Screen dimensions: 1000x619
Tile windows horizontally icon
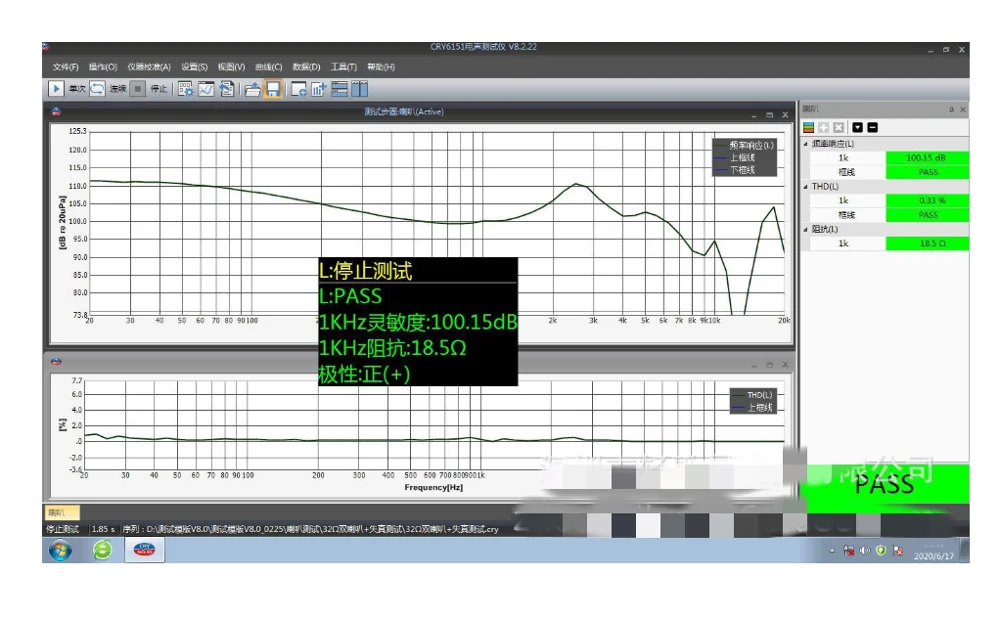point(339,89)
